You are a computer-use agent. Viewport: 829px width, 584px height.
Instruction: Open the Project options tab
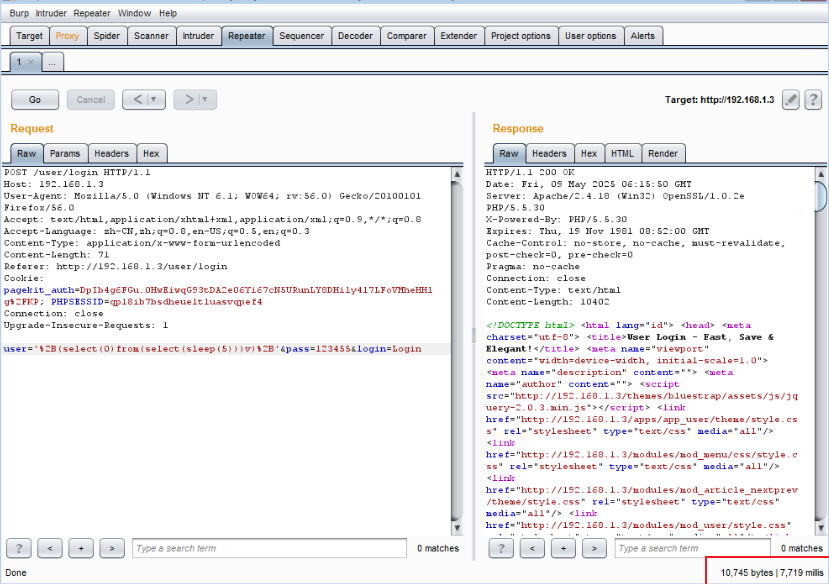pos(521,36)
